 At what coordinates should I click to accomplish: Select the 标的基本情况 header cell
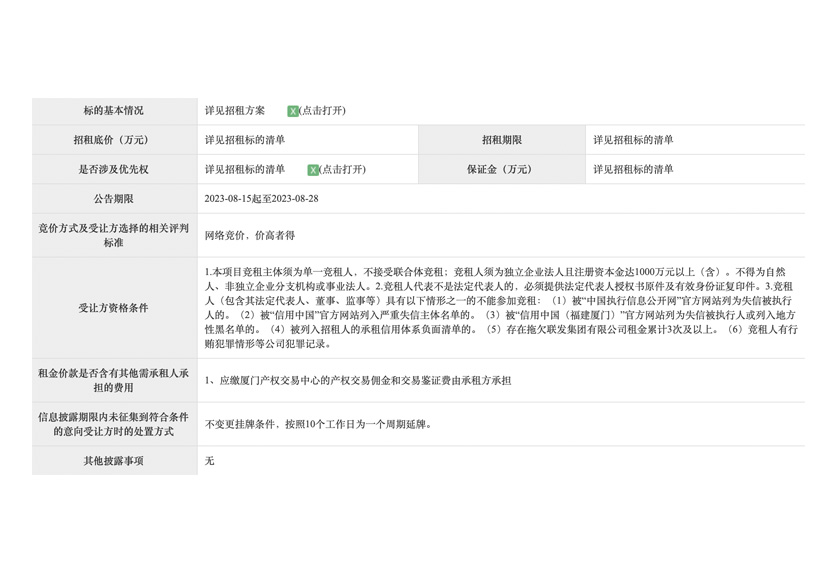click(114, 111)
